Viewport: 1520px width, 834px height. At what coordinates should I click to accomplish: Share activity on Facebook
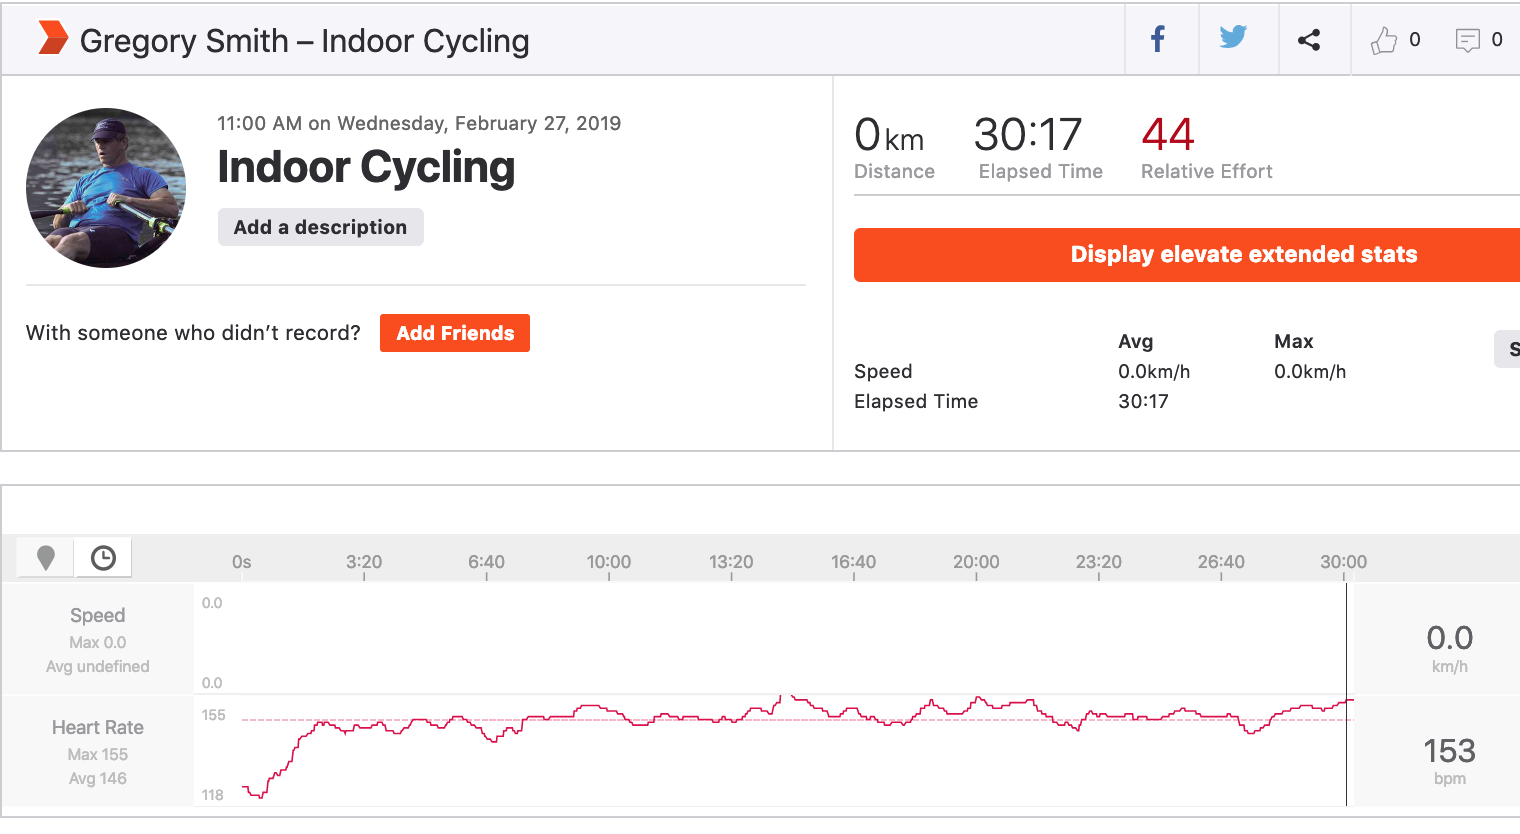(x=1158, y=40)
